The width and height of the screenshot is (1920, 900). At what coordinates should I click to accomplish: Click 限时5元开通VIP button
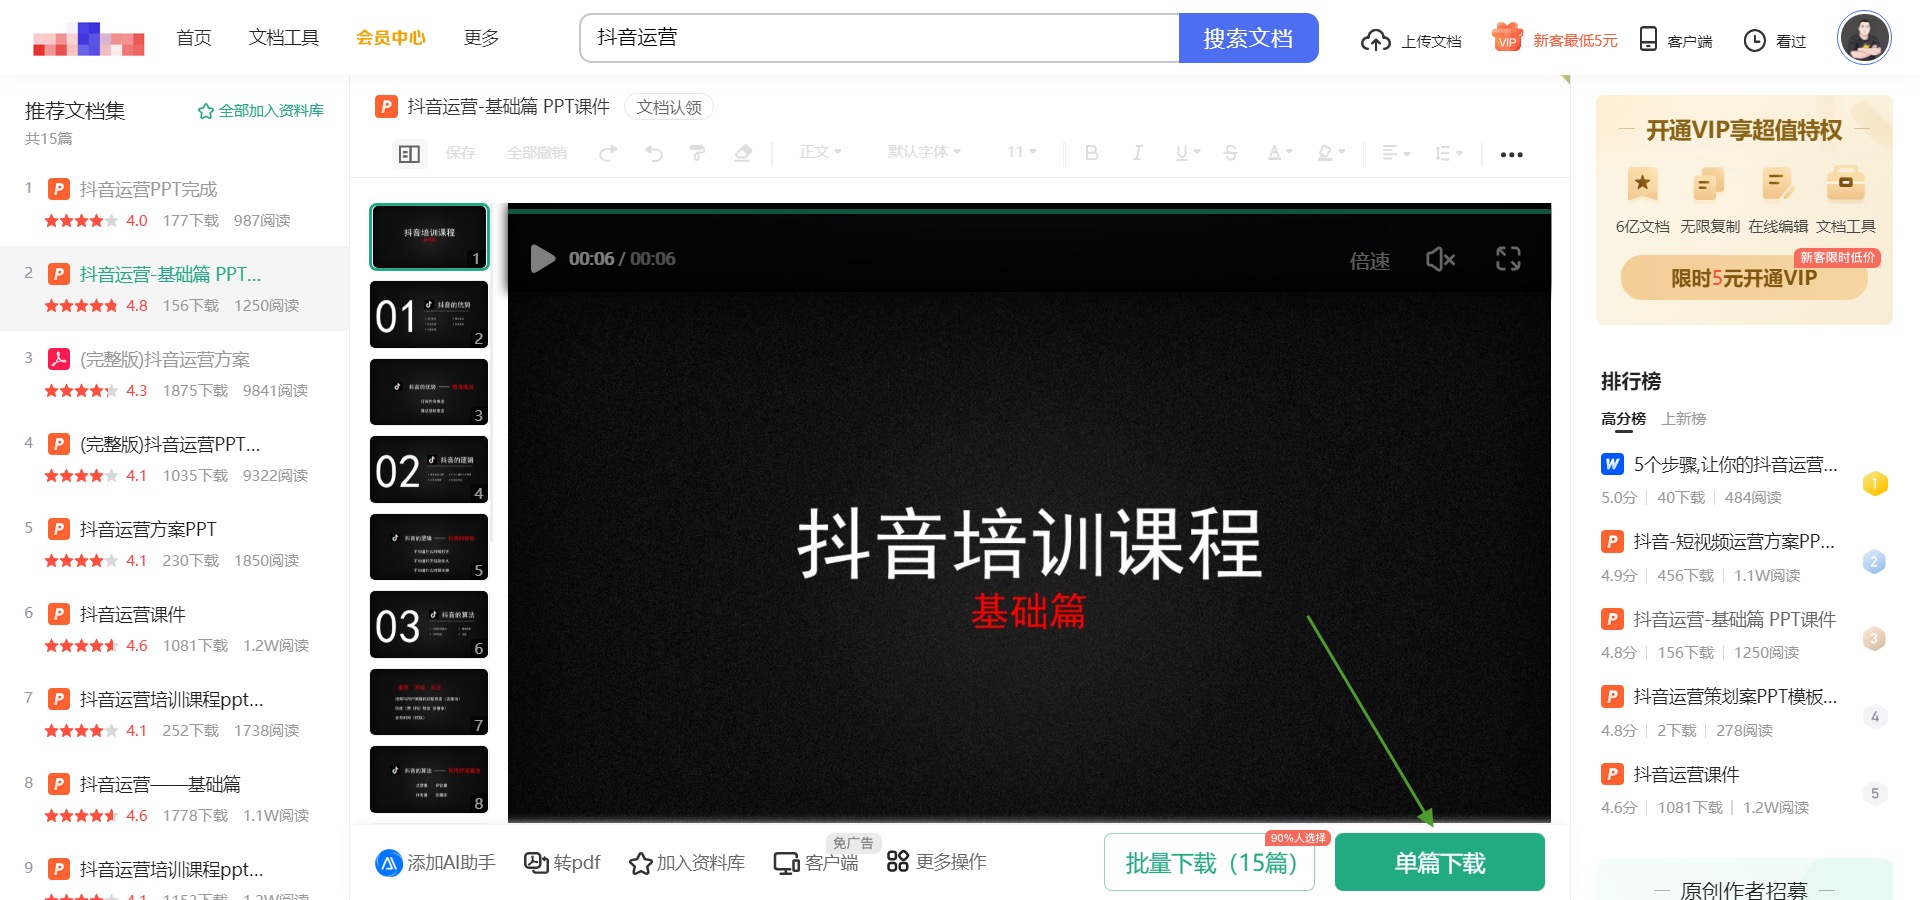[1744, 278]
